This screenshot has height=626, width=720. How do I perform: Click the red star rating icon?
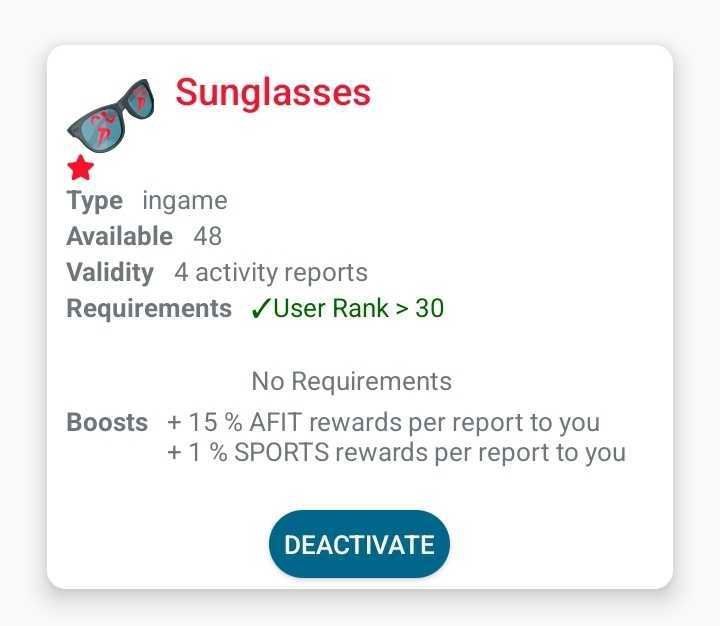pyautogui.click(x=81, y=168)
